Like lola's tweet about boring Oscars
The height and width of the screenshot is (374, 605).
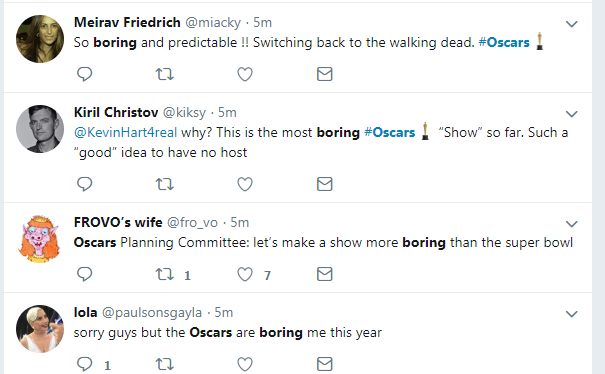pyautogui.click(x=245, y=364)
